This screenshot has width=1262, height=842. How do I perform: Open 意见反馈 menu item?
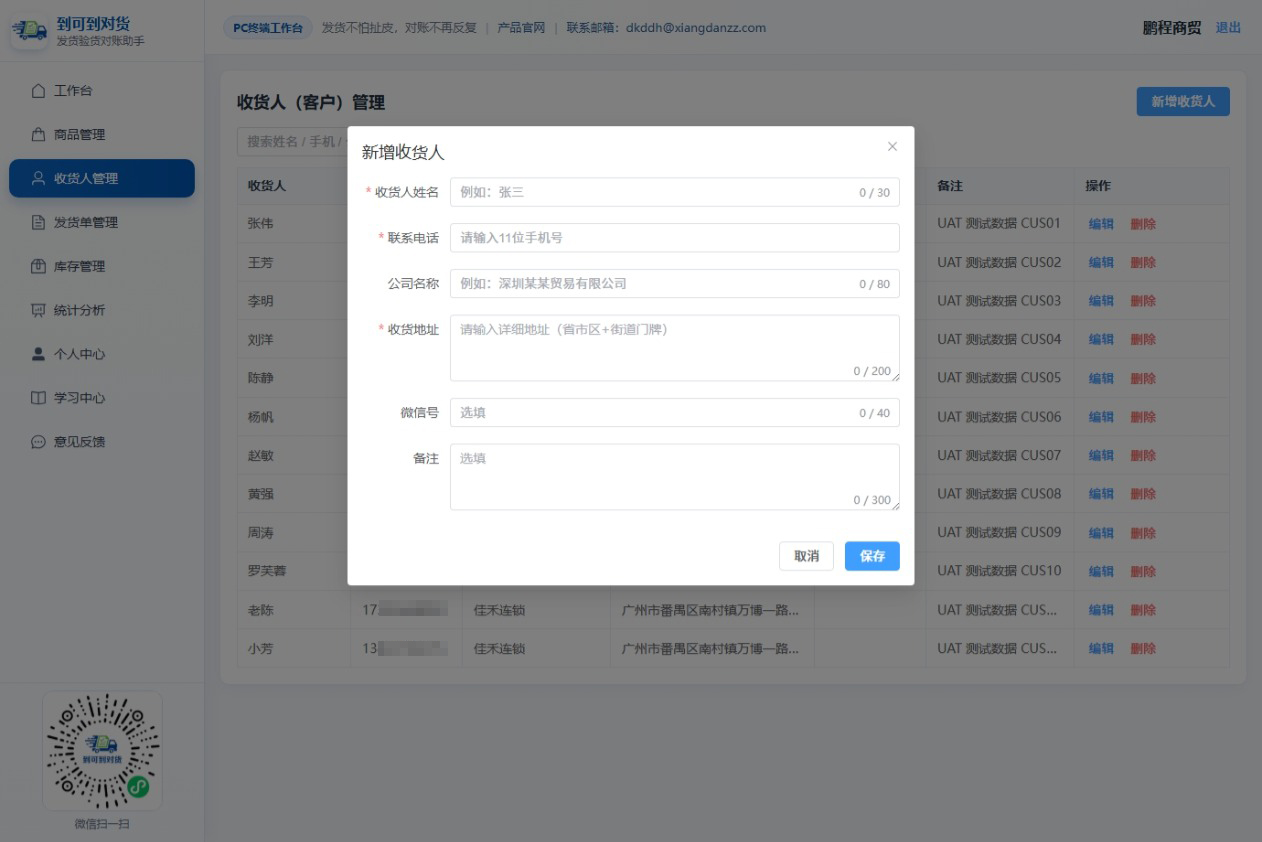(x=102, y=442)
